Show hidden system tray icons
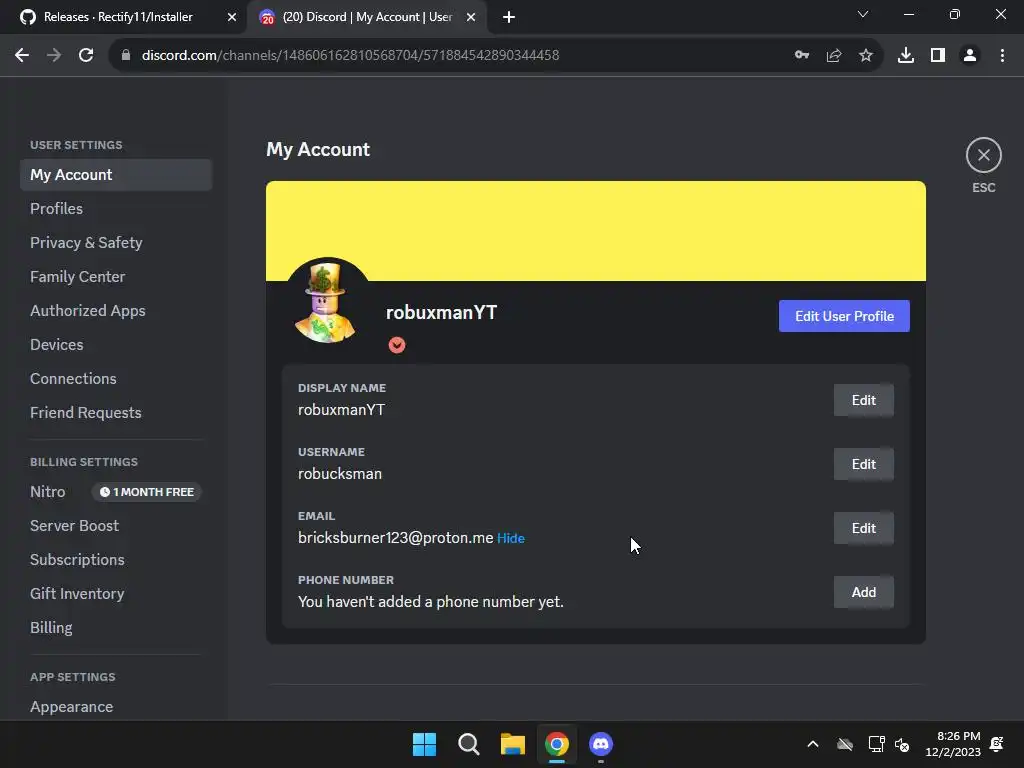Image resolution: width=1024 pixels, height=768 pixels. coord(813,744)
